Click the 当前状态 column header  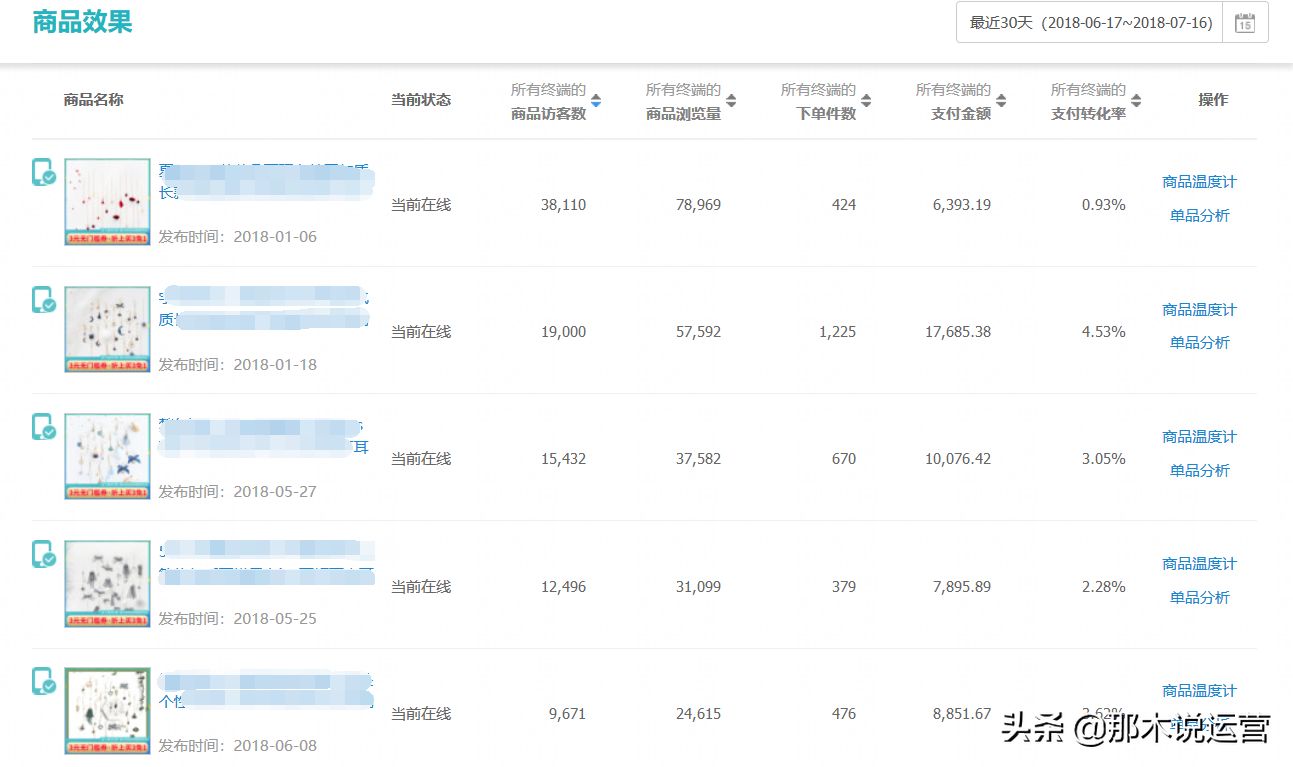point(420,100)
